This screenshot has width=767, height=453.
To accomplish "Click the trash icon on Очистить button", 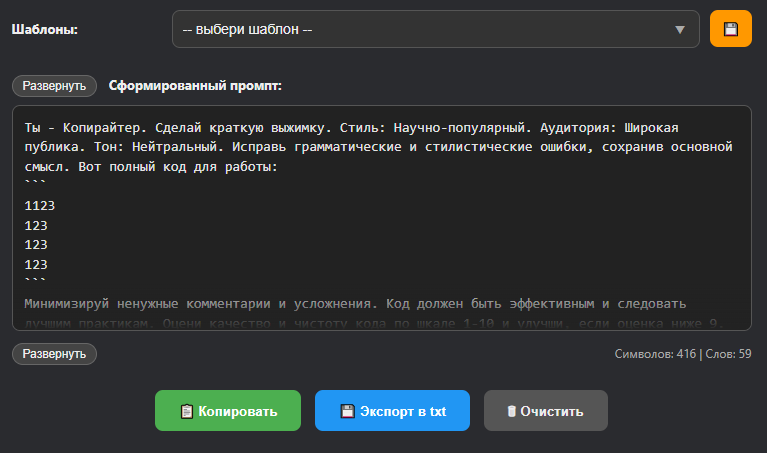I will click(x=511, y=411).
